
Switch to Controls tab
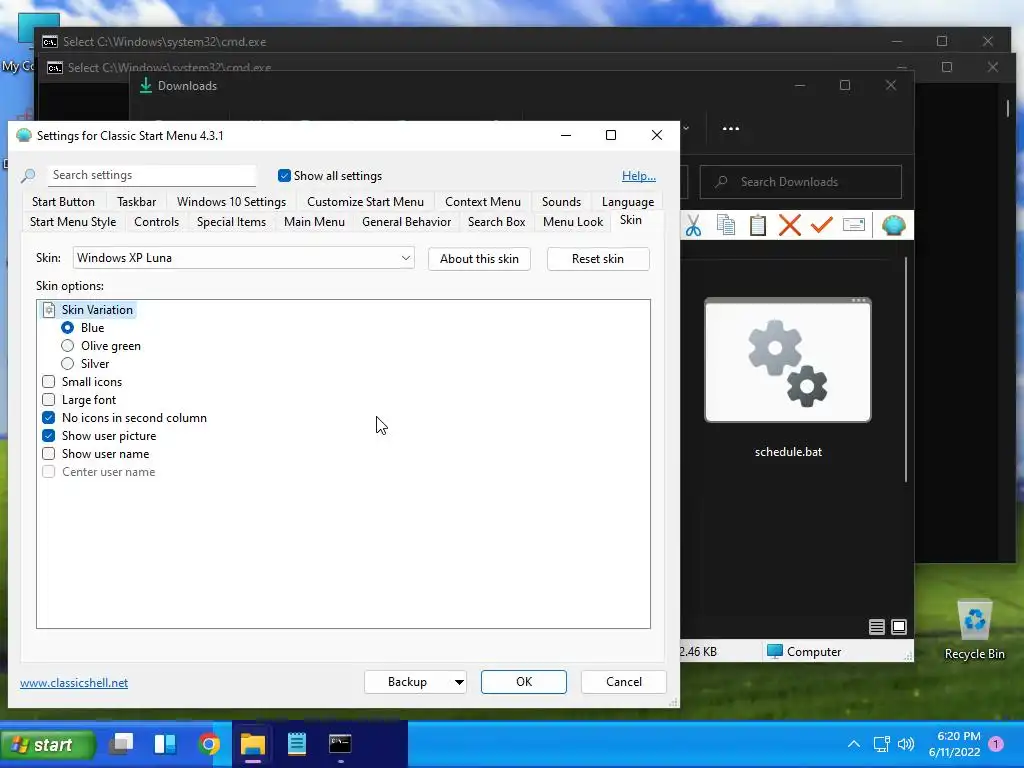156,222
